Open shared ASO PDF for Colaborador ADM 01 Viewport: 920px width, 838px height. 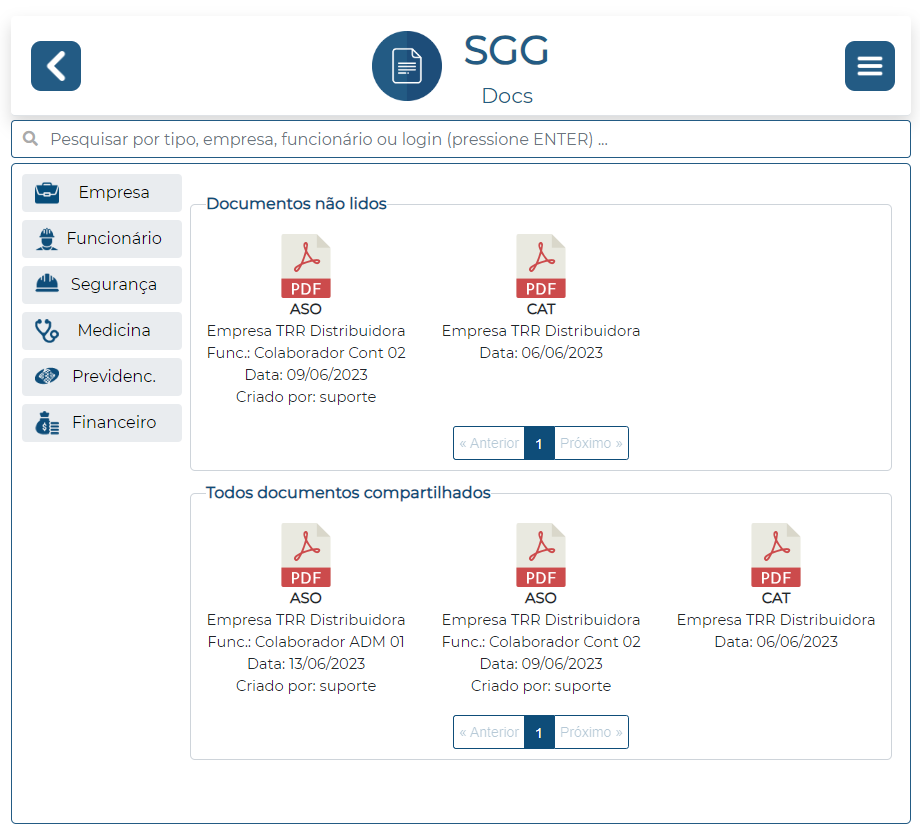click(x=306, y=556)
